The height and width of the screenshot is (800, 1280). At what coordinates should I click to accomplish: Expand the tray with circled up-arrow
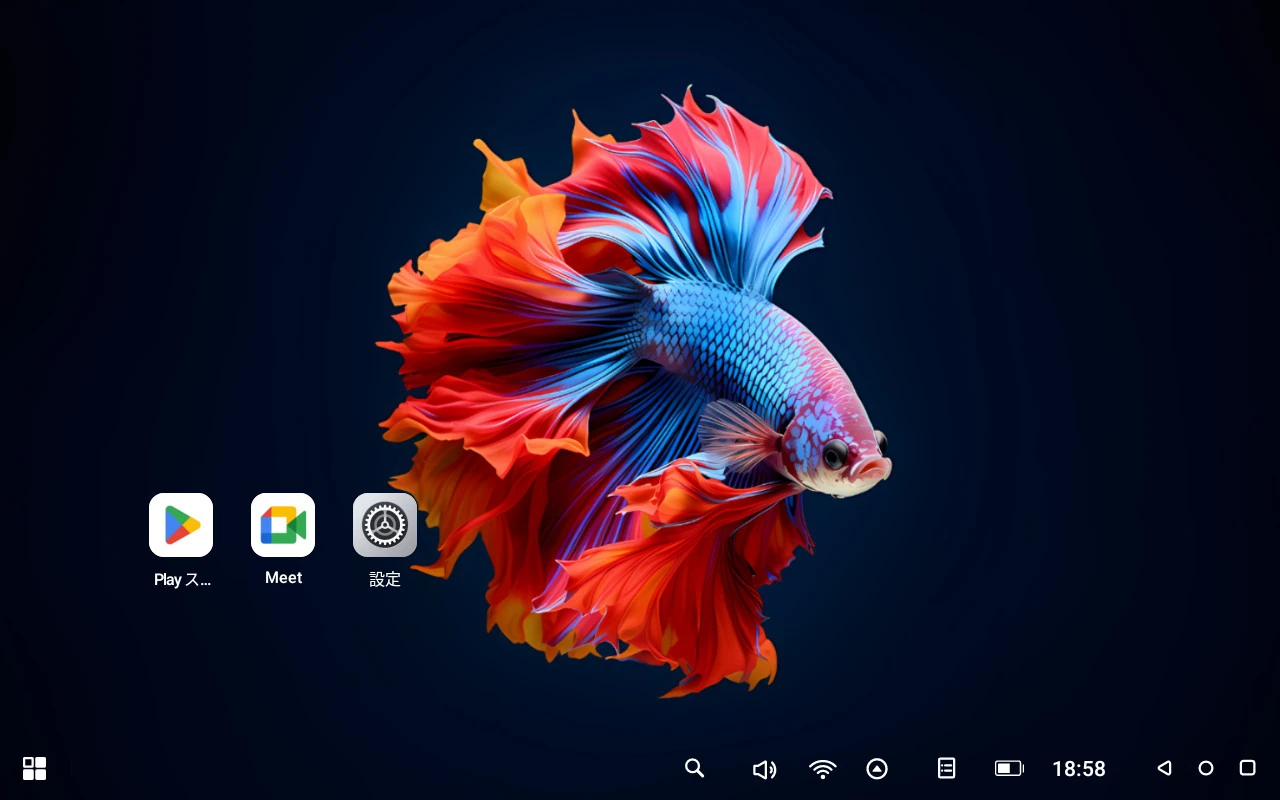[x=877, y=769]
